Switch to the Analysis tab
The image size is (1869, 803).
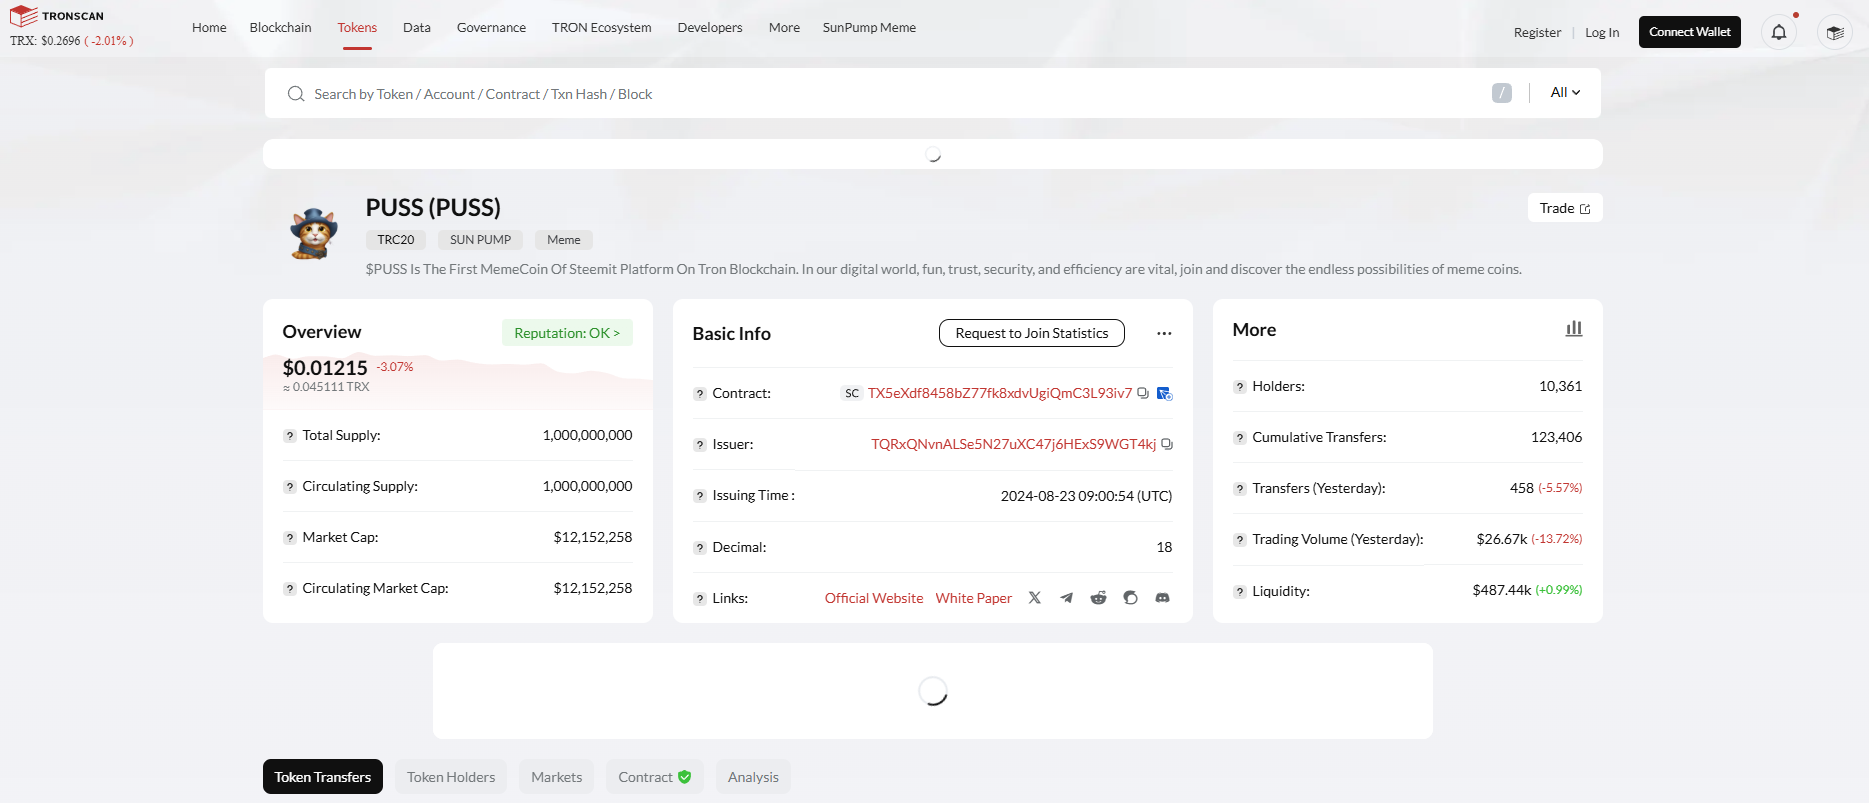point(753,777)
